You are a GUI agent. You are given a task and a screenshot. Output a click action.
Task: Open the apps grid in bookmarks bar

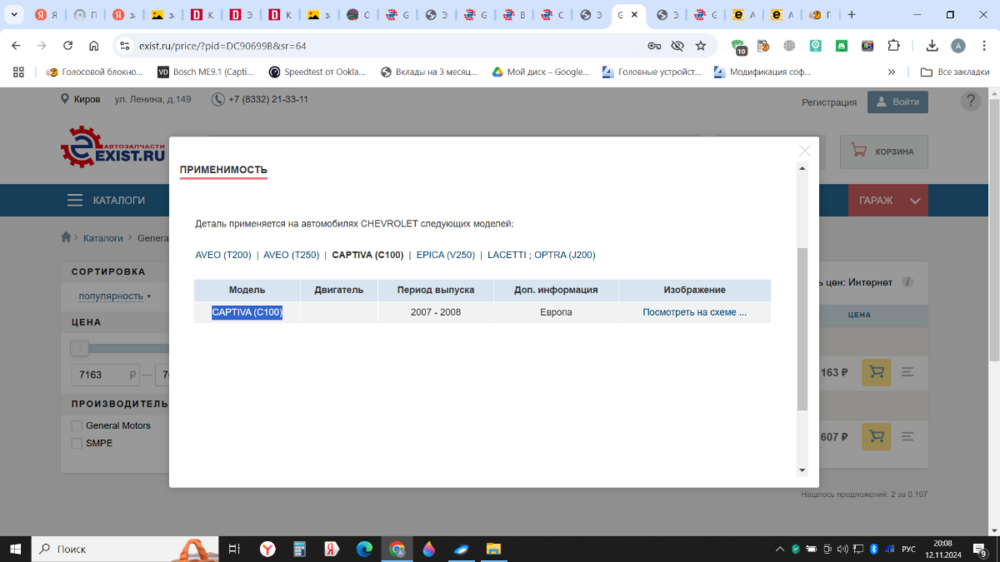[x=18, y=72]
